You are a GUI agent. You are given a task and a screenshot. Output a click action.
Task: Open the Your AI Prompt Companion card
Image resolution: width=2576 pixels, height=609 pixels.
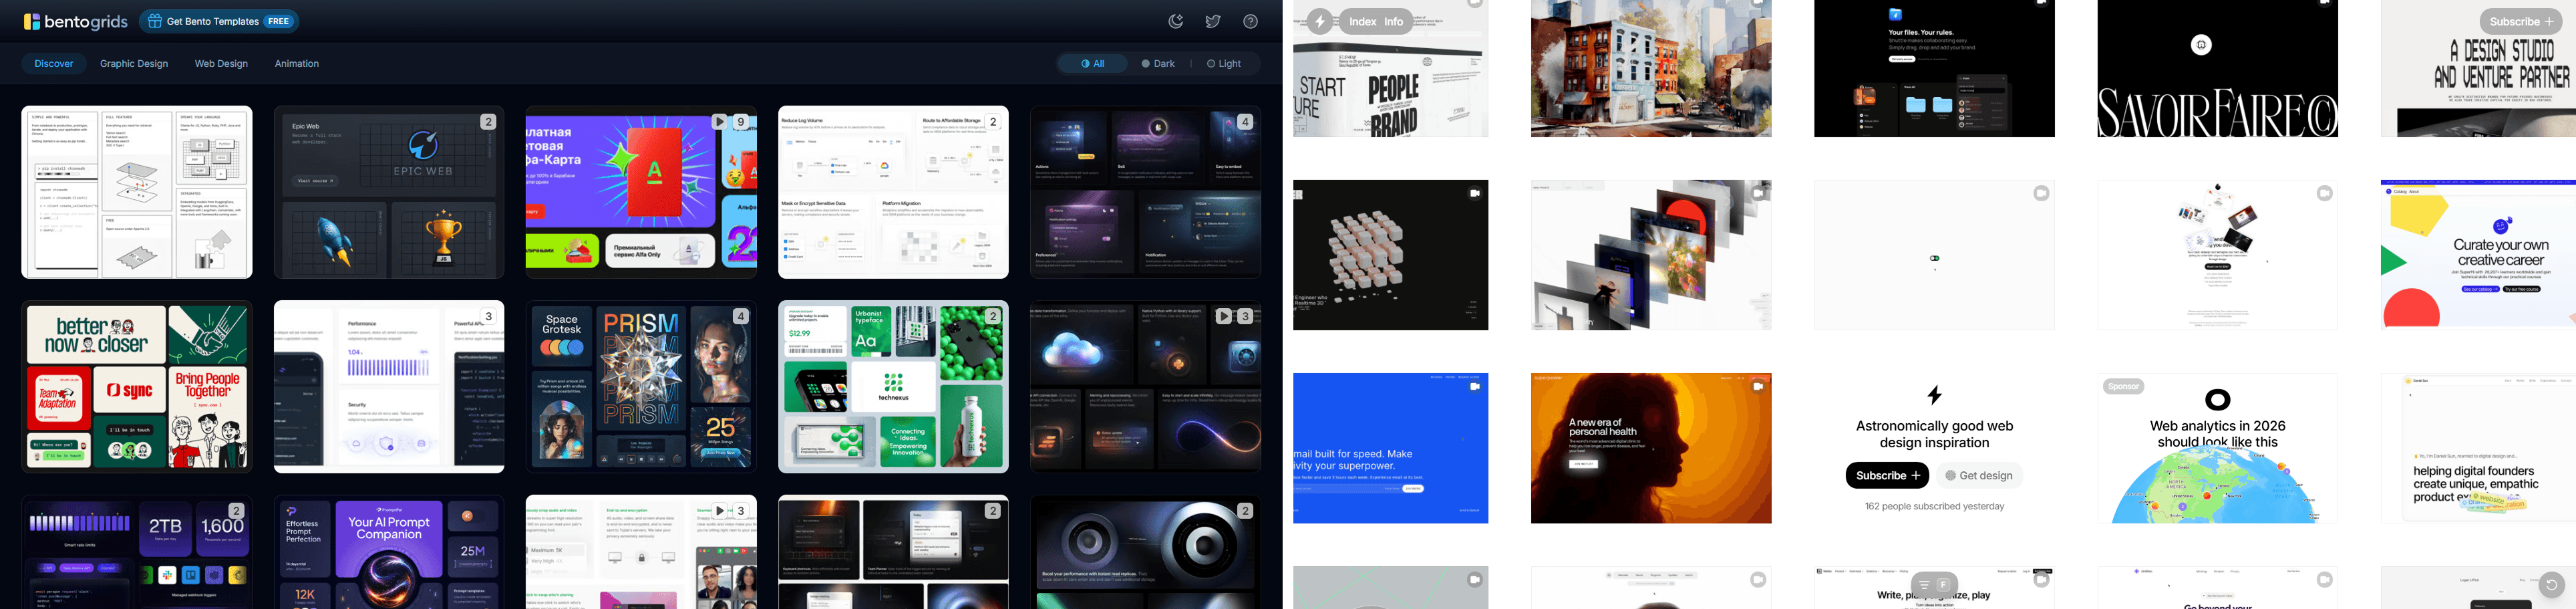(x=389, y=552)
